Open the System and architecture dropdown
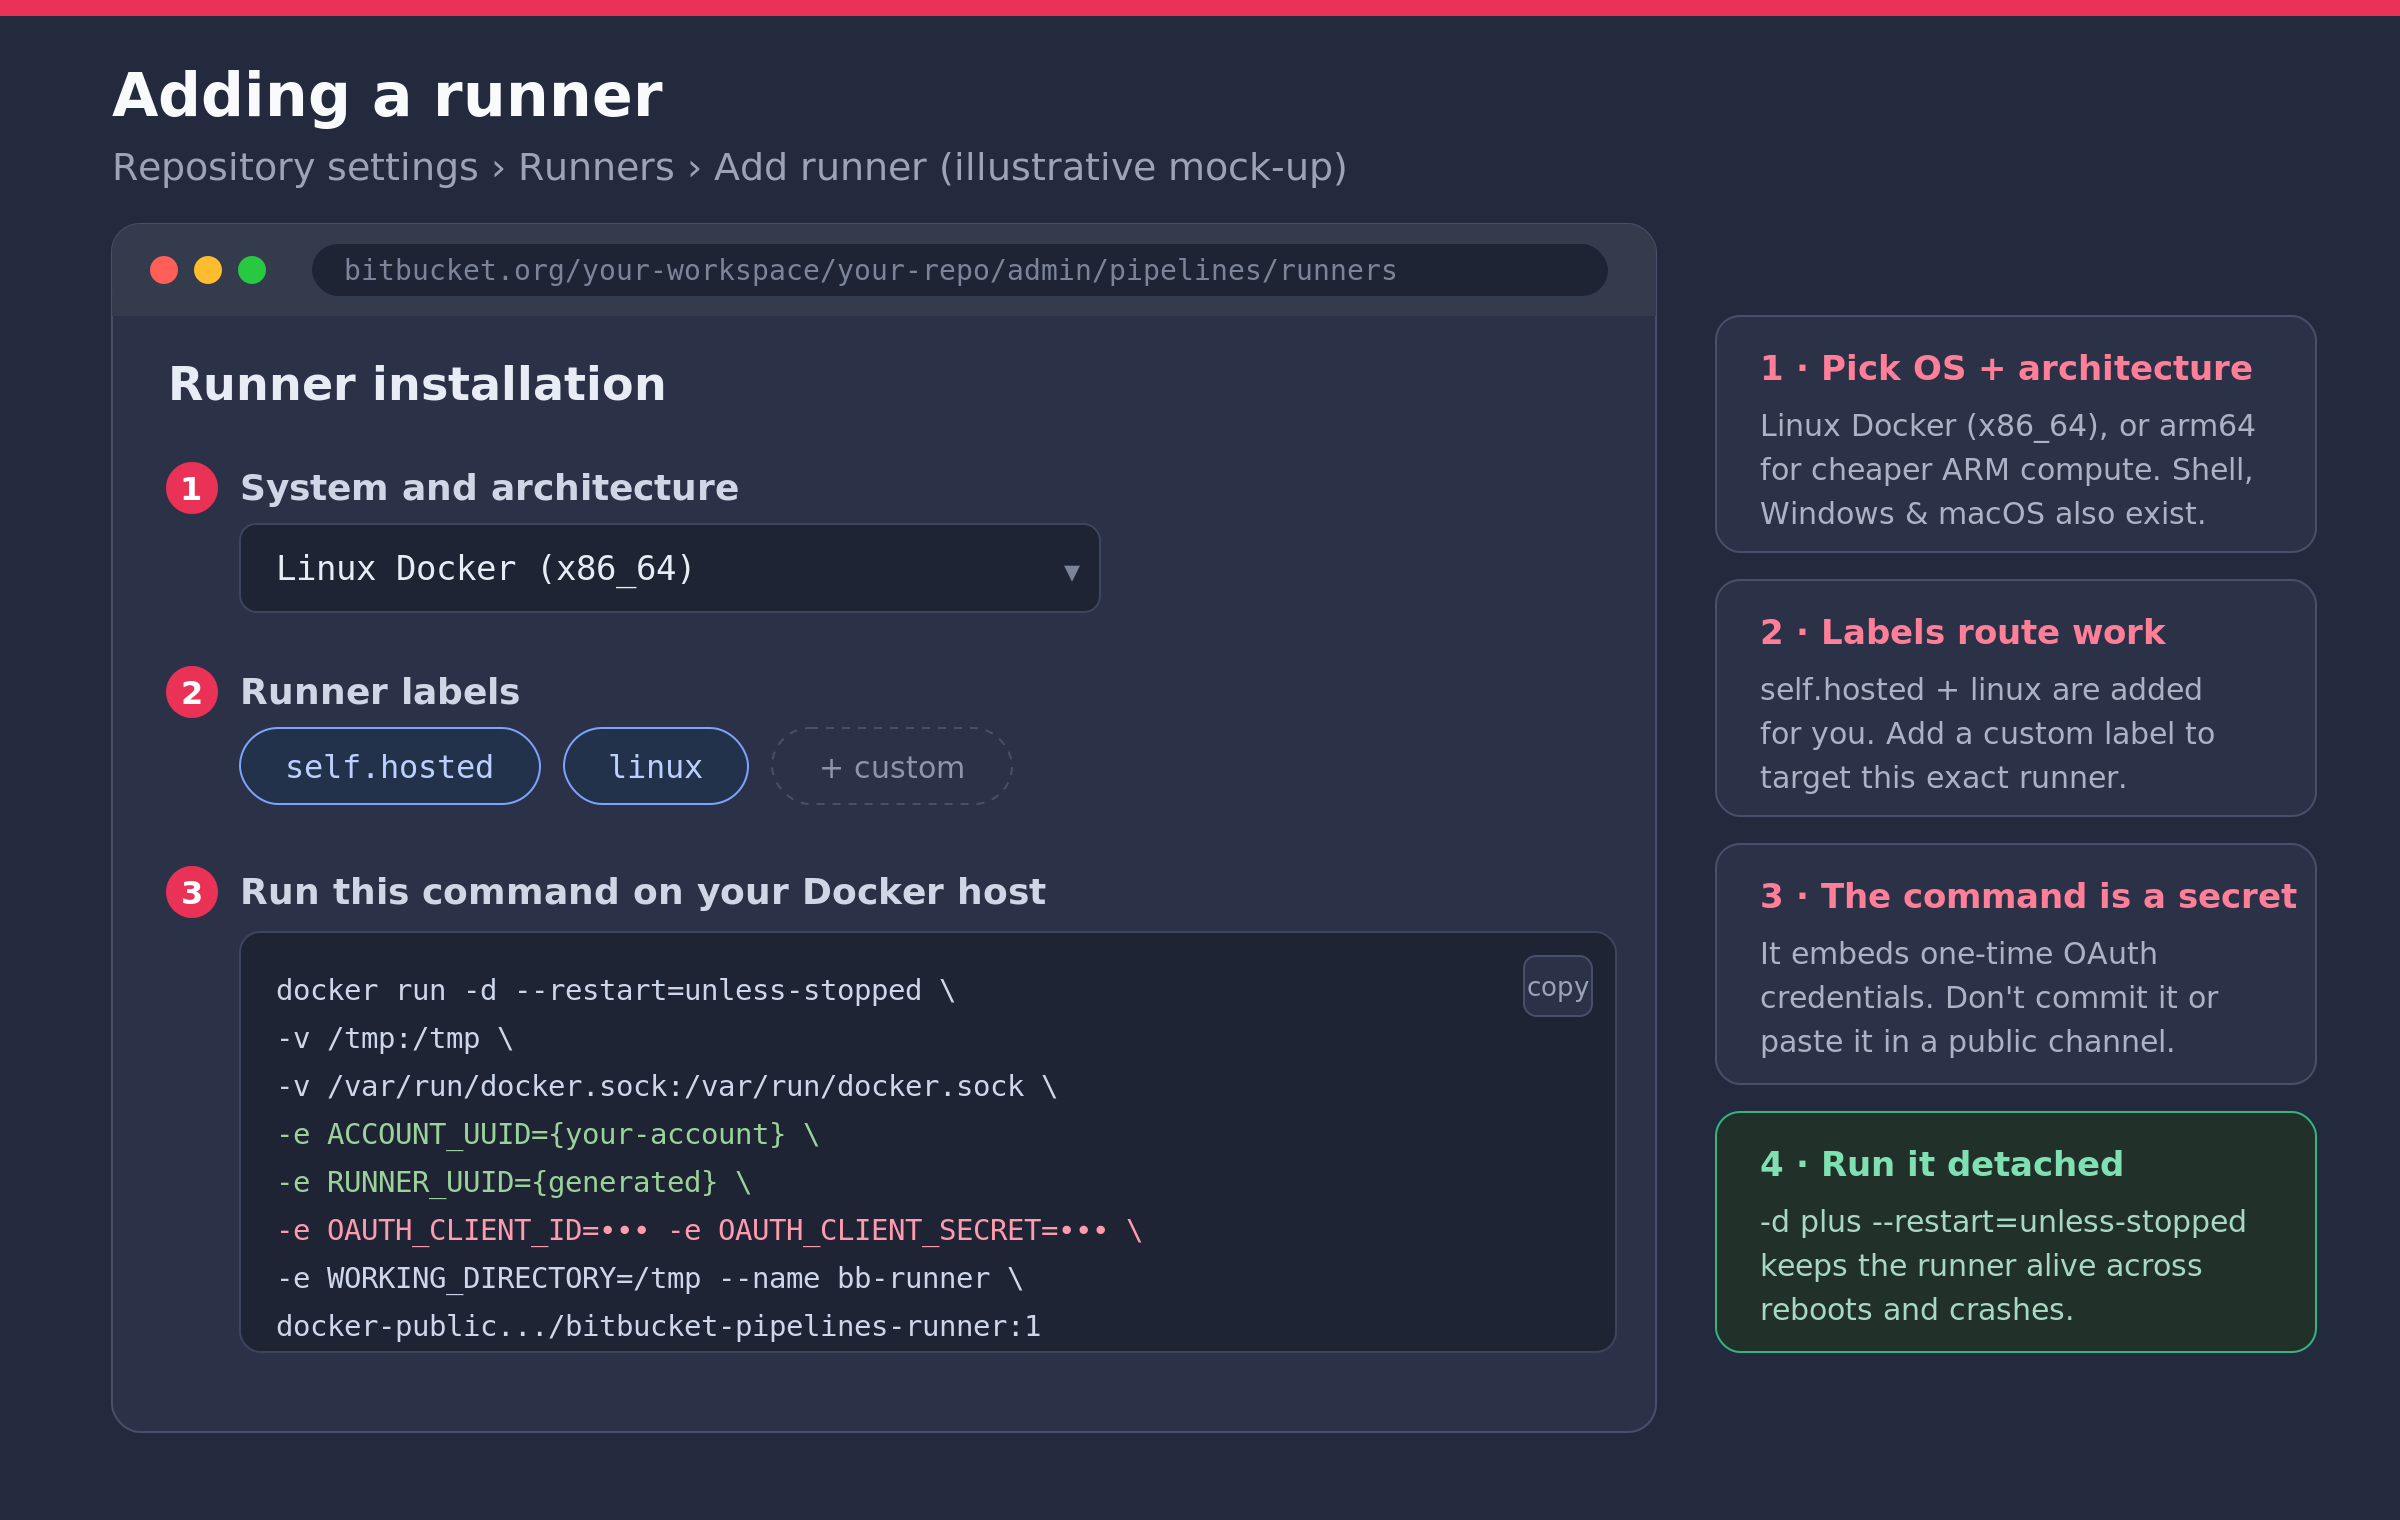2400x1520 pixels. click(670, 568)
